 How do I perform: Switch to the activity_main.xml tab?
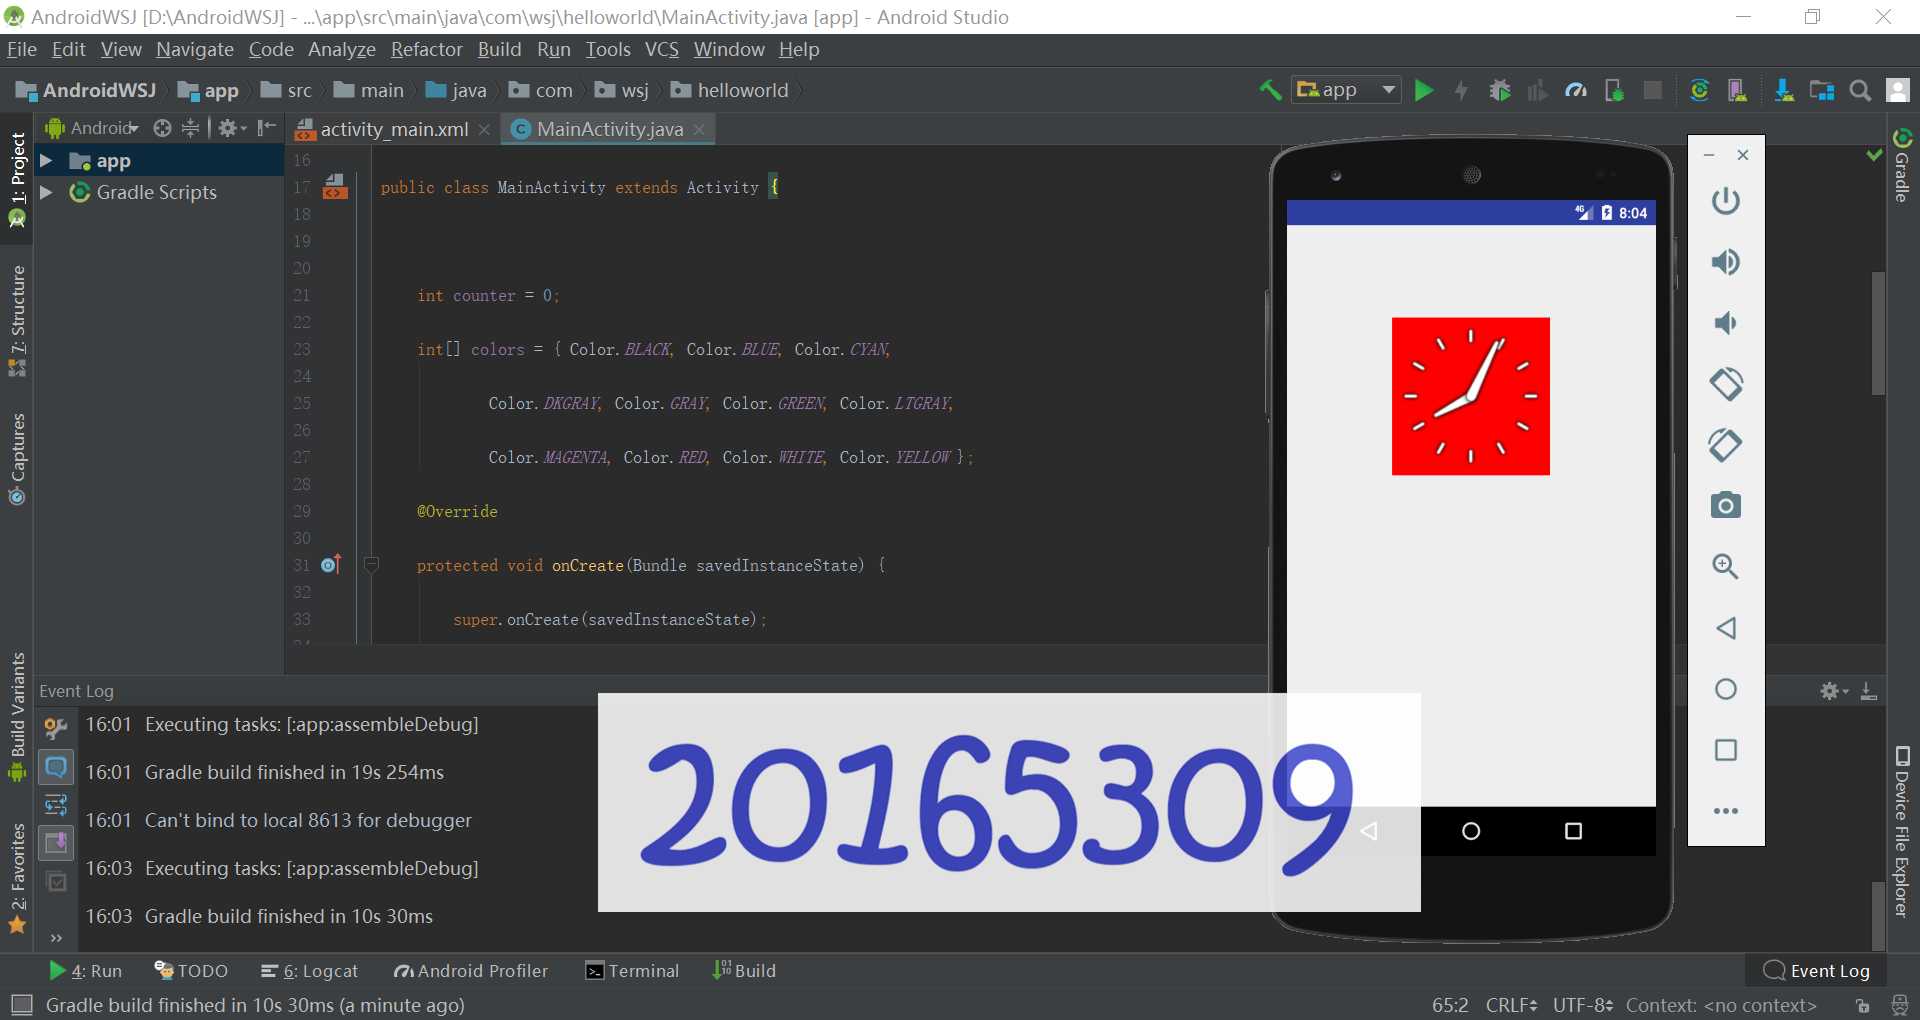click(x=393, y=129)
